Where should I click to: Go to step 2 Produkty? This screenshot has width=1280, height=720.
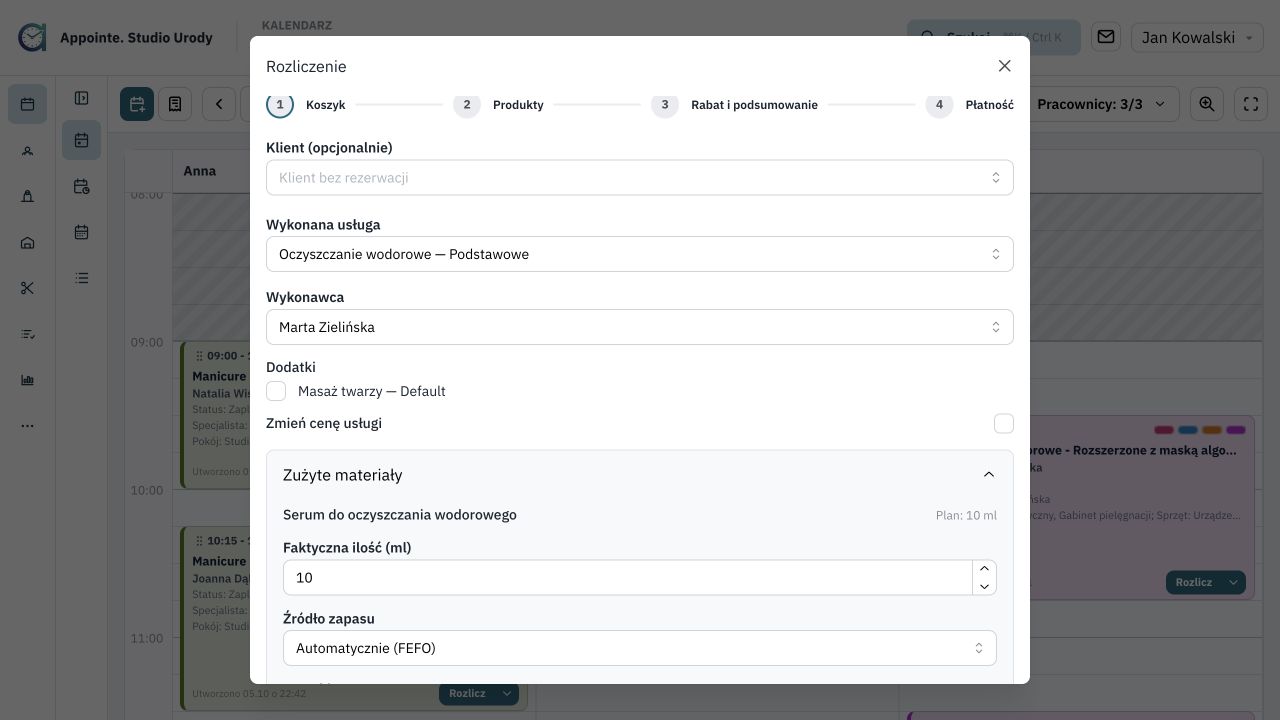click(x=499, y=105)
